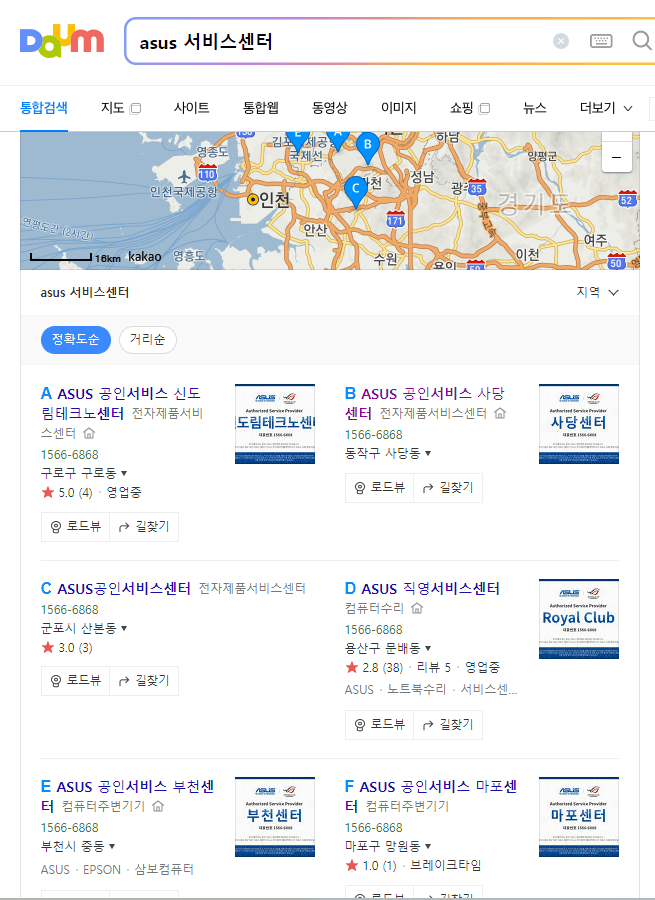Open ASUS 공인서비스 부천센터 link
The height and width of the screenshot is (900, 655).
pos(127,796)
